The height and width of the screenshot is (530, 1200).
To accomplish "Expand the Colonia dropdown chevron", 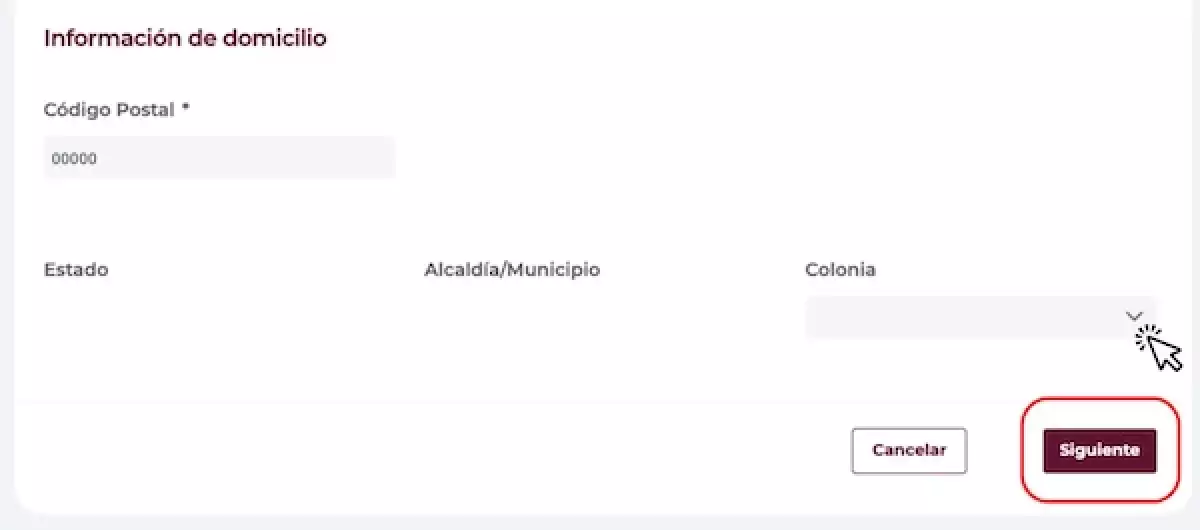I will 1134,316.
